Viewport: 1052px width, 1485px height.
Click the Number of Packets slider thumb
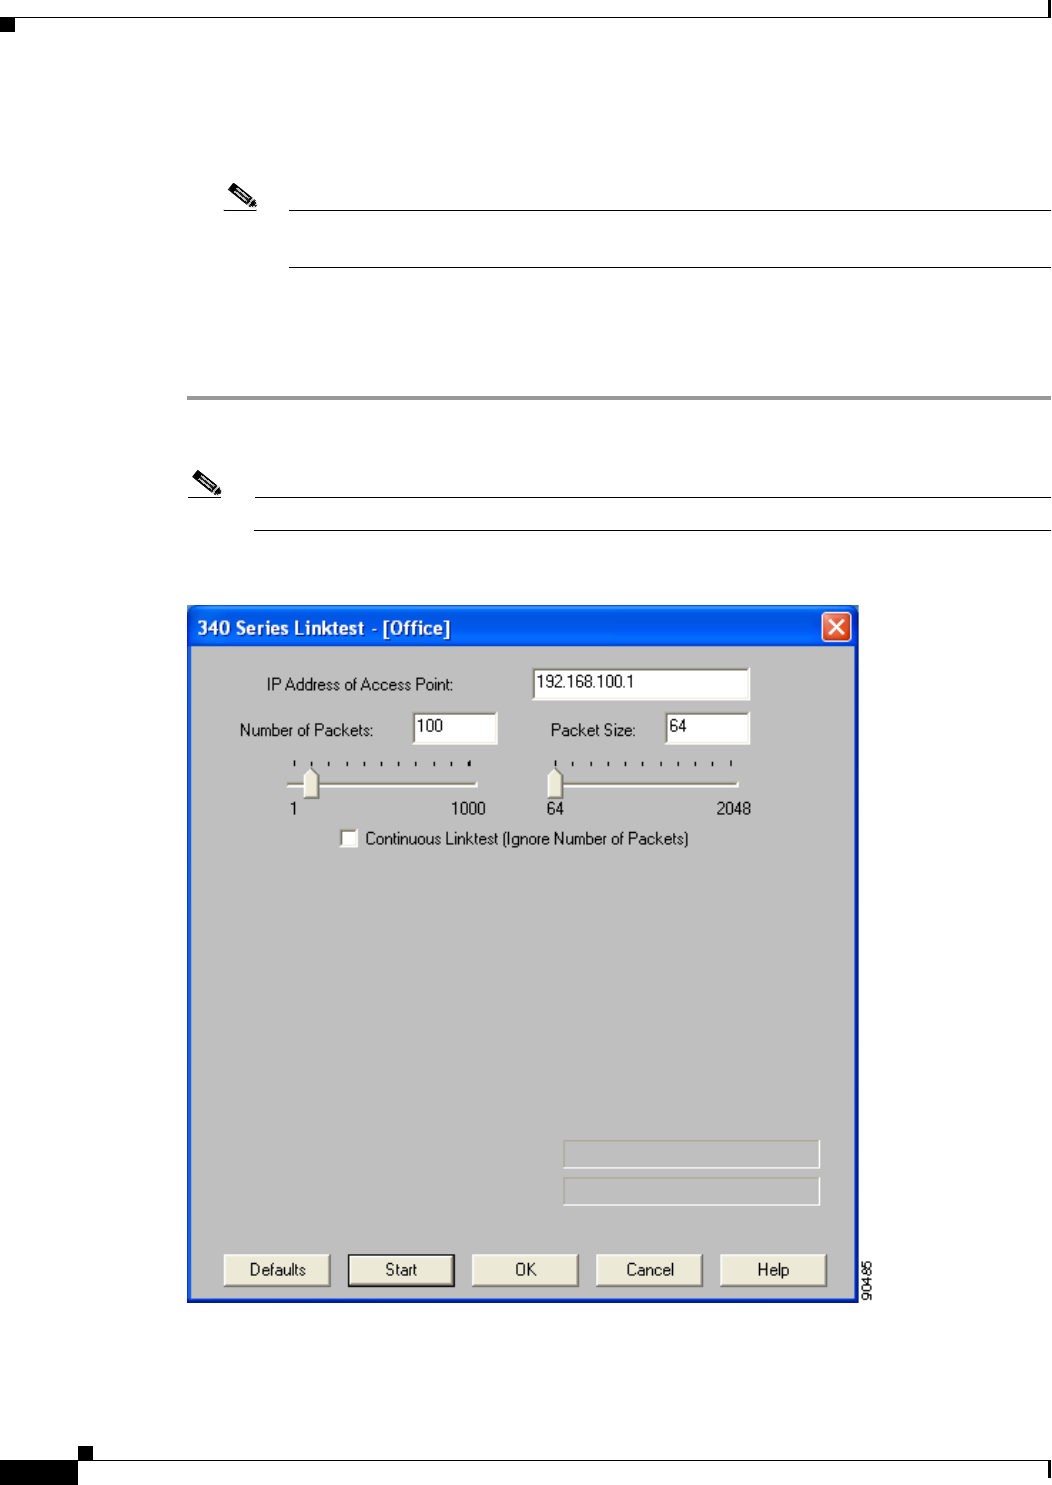coord(311,783)
